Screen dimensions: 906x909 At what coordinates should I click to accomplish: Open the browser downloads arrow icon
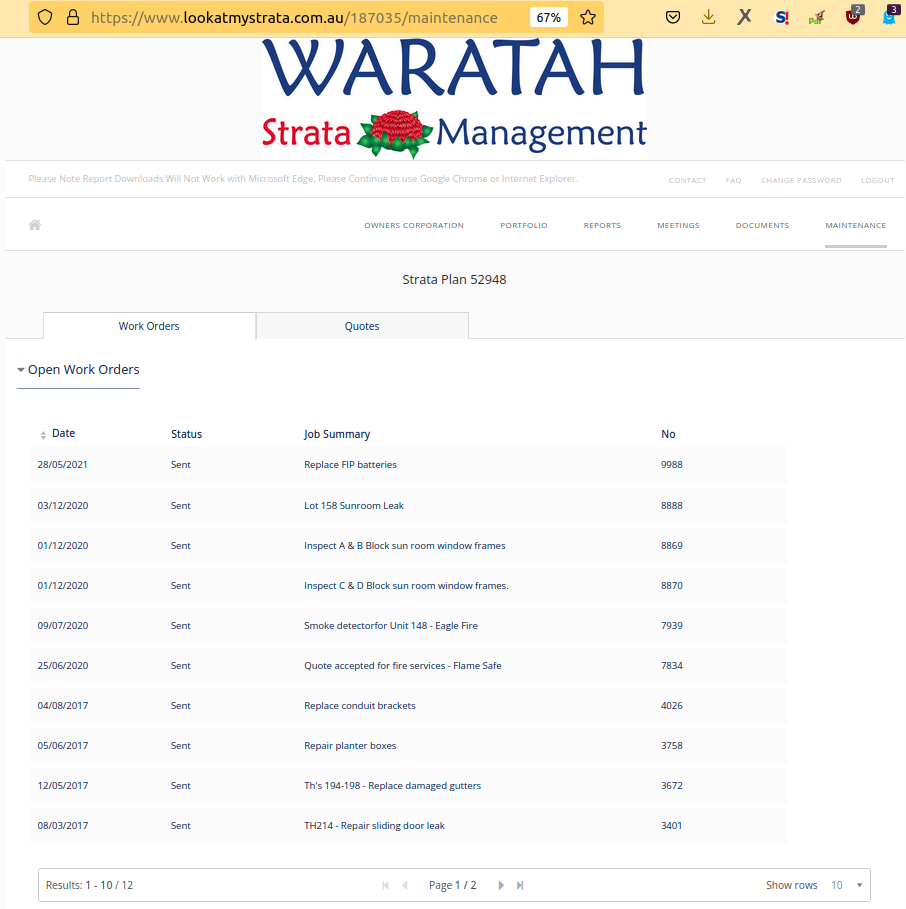(708, 17)
